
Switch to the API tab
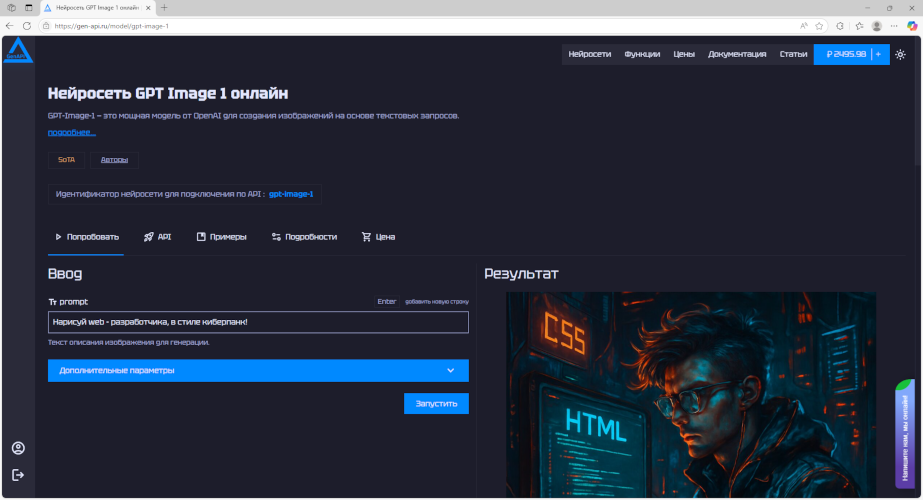point(157,237)
